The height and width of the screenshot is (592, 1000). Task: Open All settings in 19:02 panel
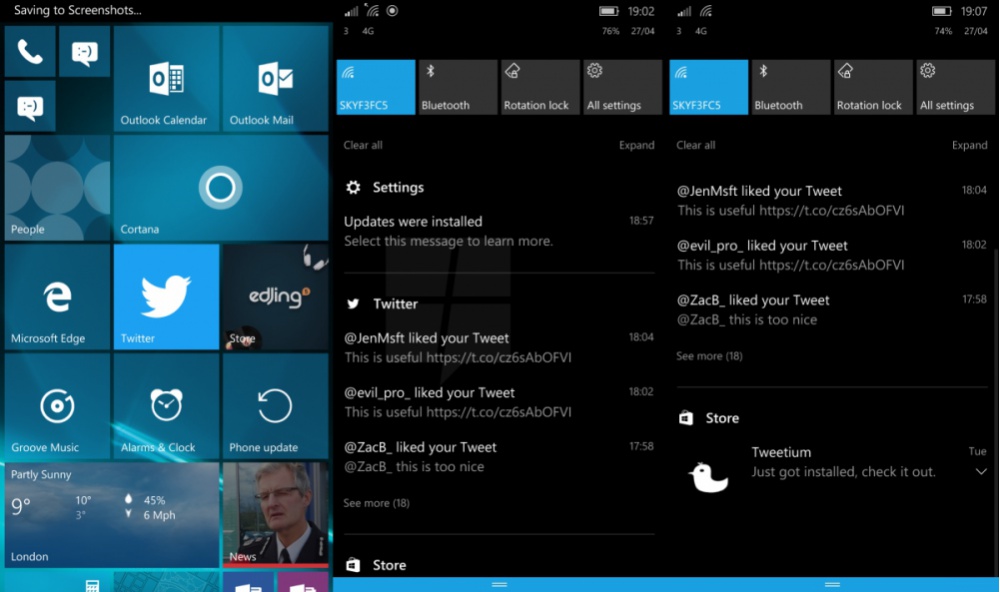pyautogui.click(x=622, y=87)
